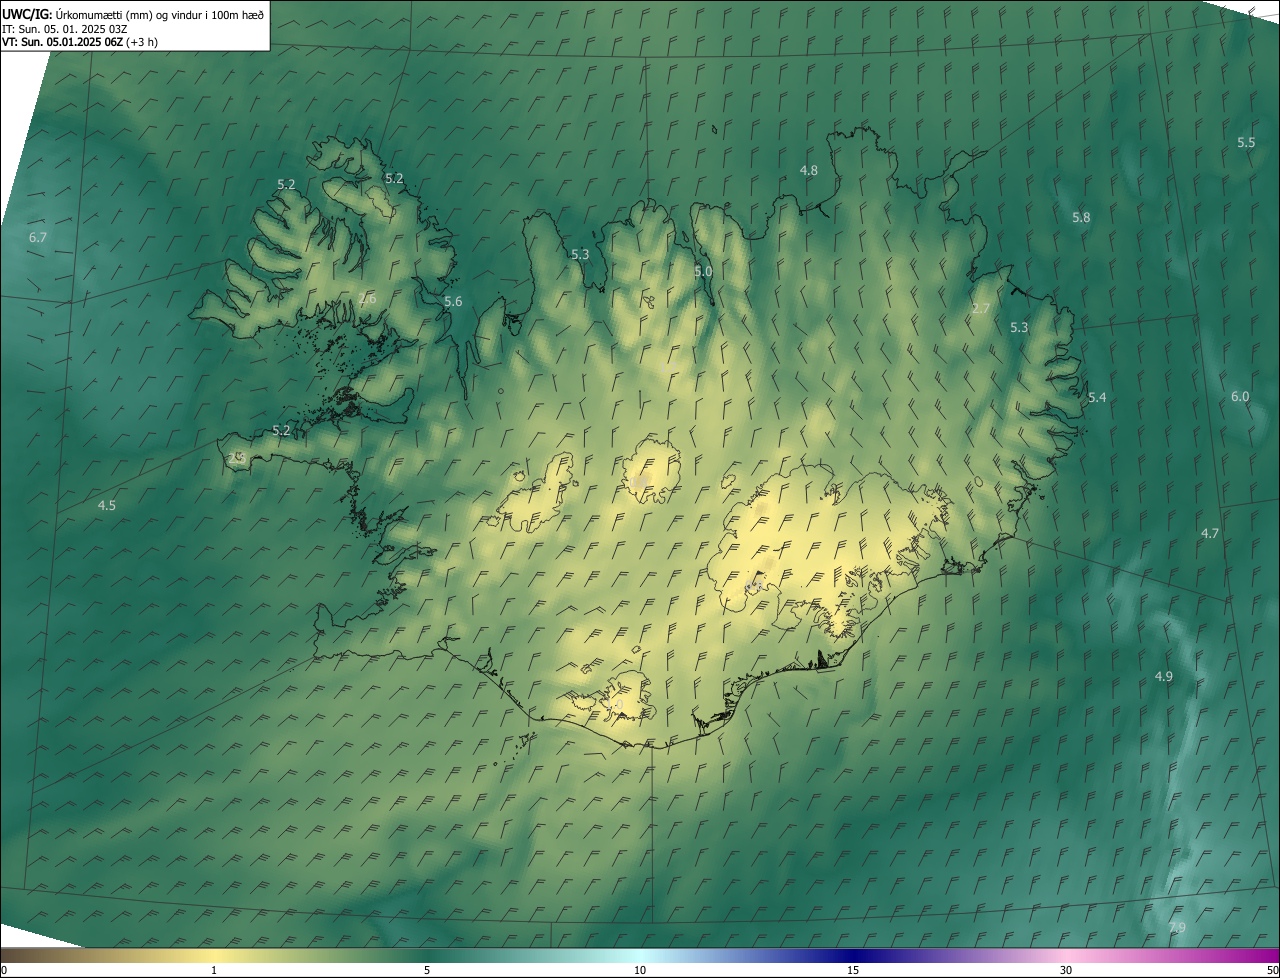Select the valid time line 'VT: Sun. 05.01.2025 06Z (+3 h)'
Image resolution: width=1280 pixels, height=978 pixels.
[80, 42]
